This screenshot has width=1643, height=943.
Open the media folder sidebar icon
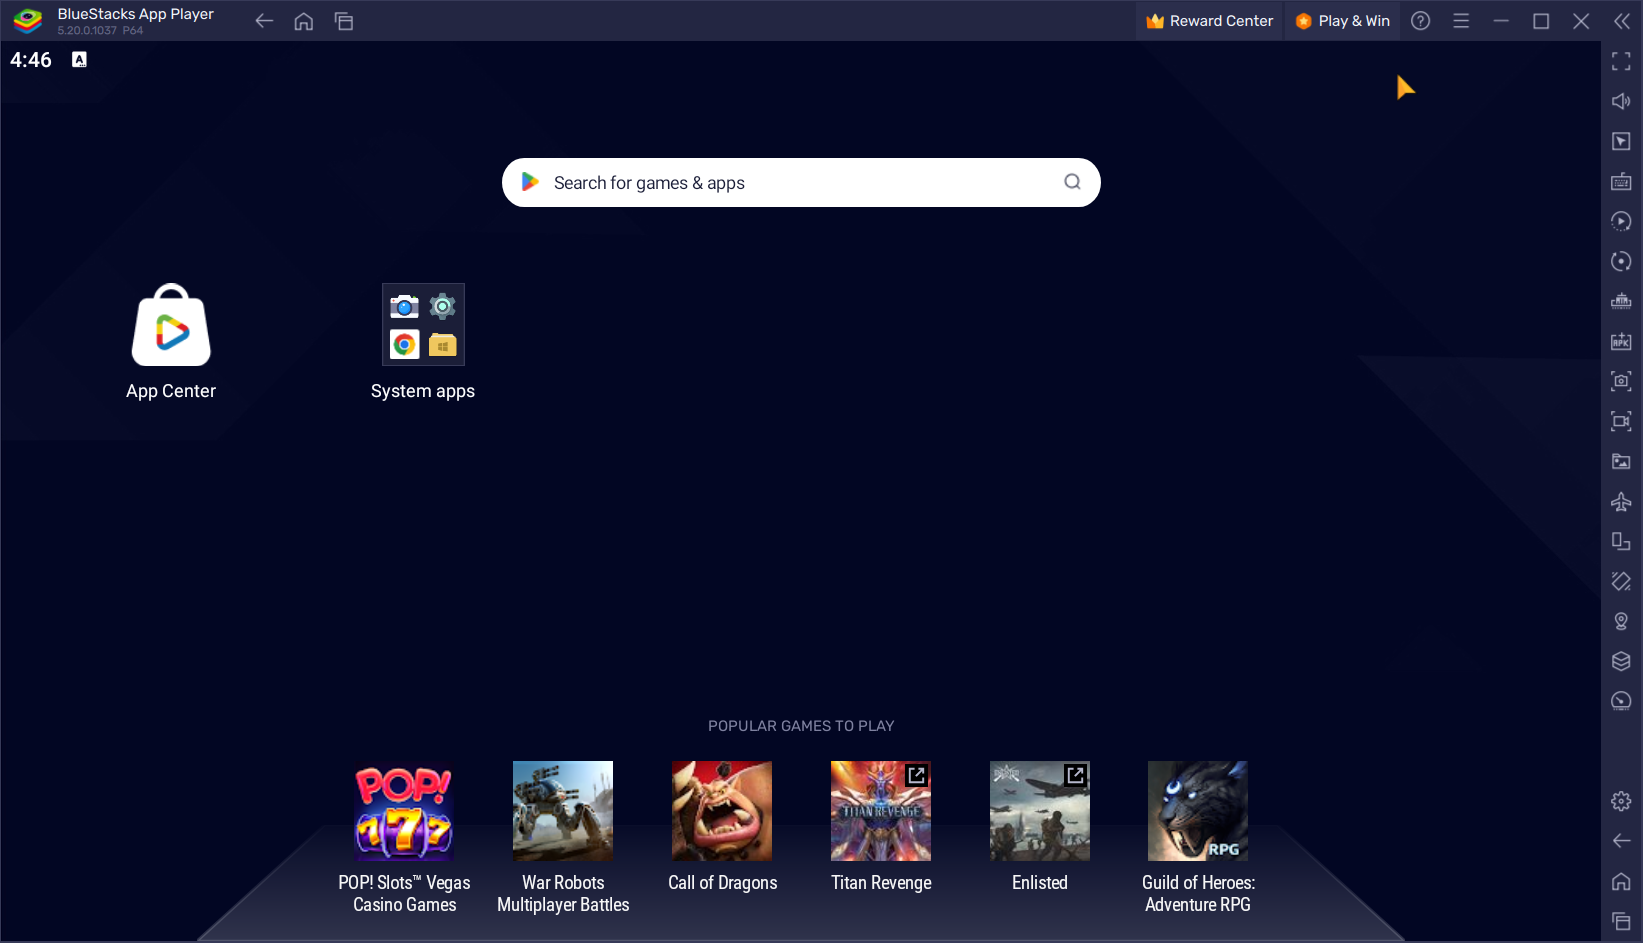pos(1621,461)
